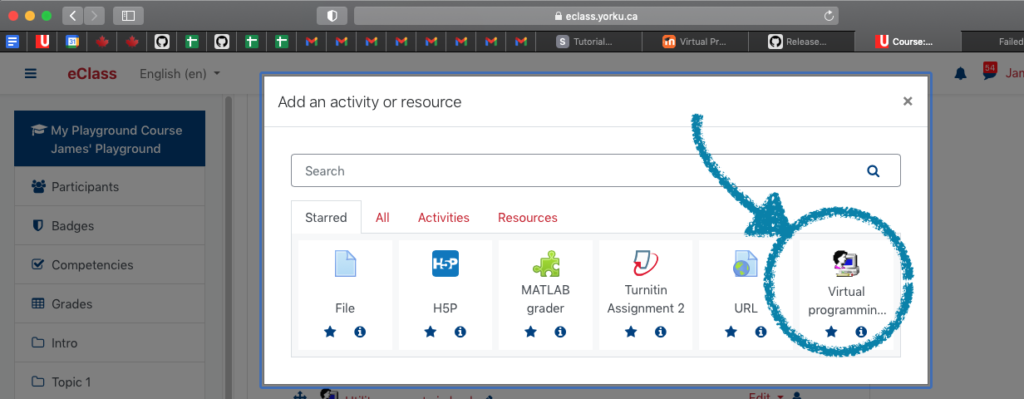1024x399 pixels.
Task: Go back in Safari history
Action: coord(72,16)
